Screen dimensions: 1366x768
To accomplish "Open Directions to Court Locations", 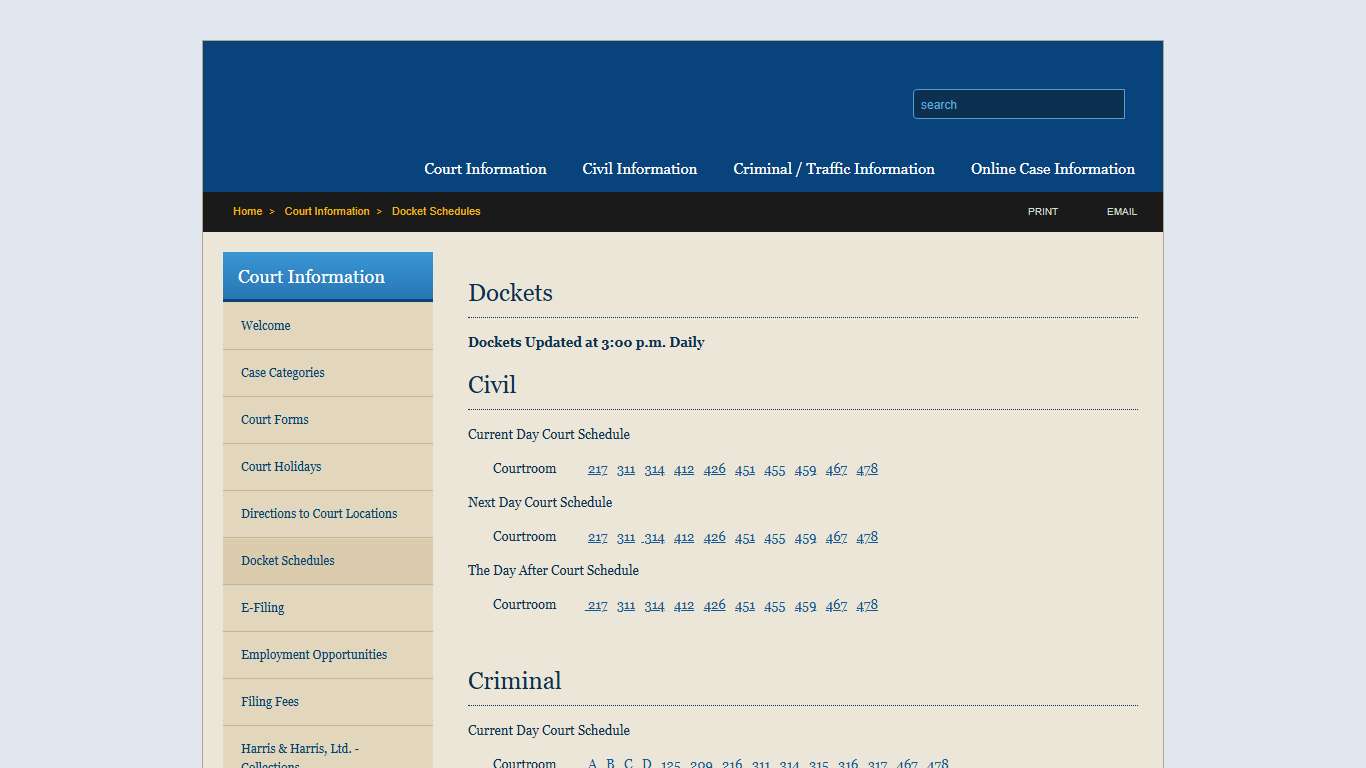I will tap(319, 513).
